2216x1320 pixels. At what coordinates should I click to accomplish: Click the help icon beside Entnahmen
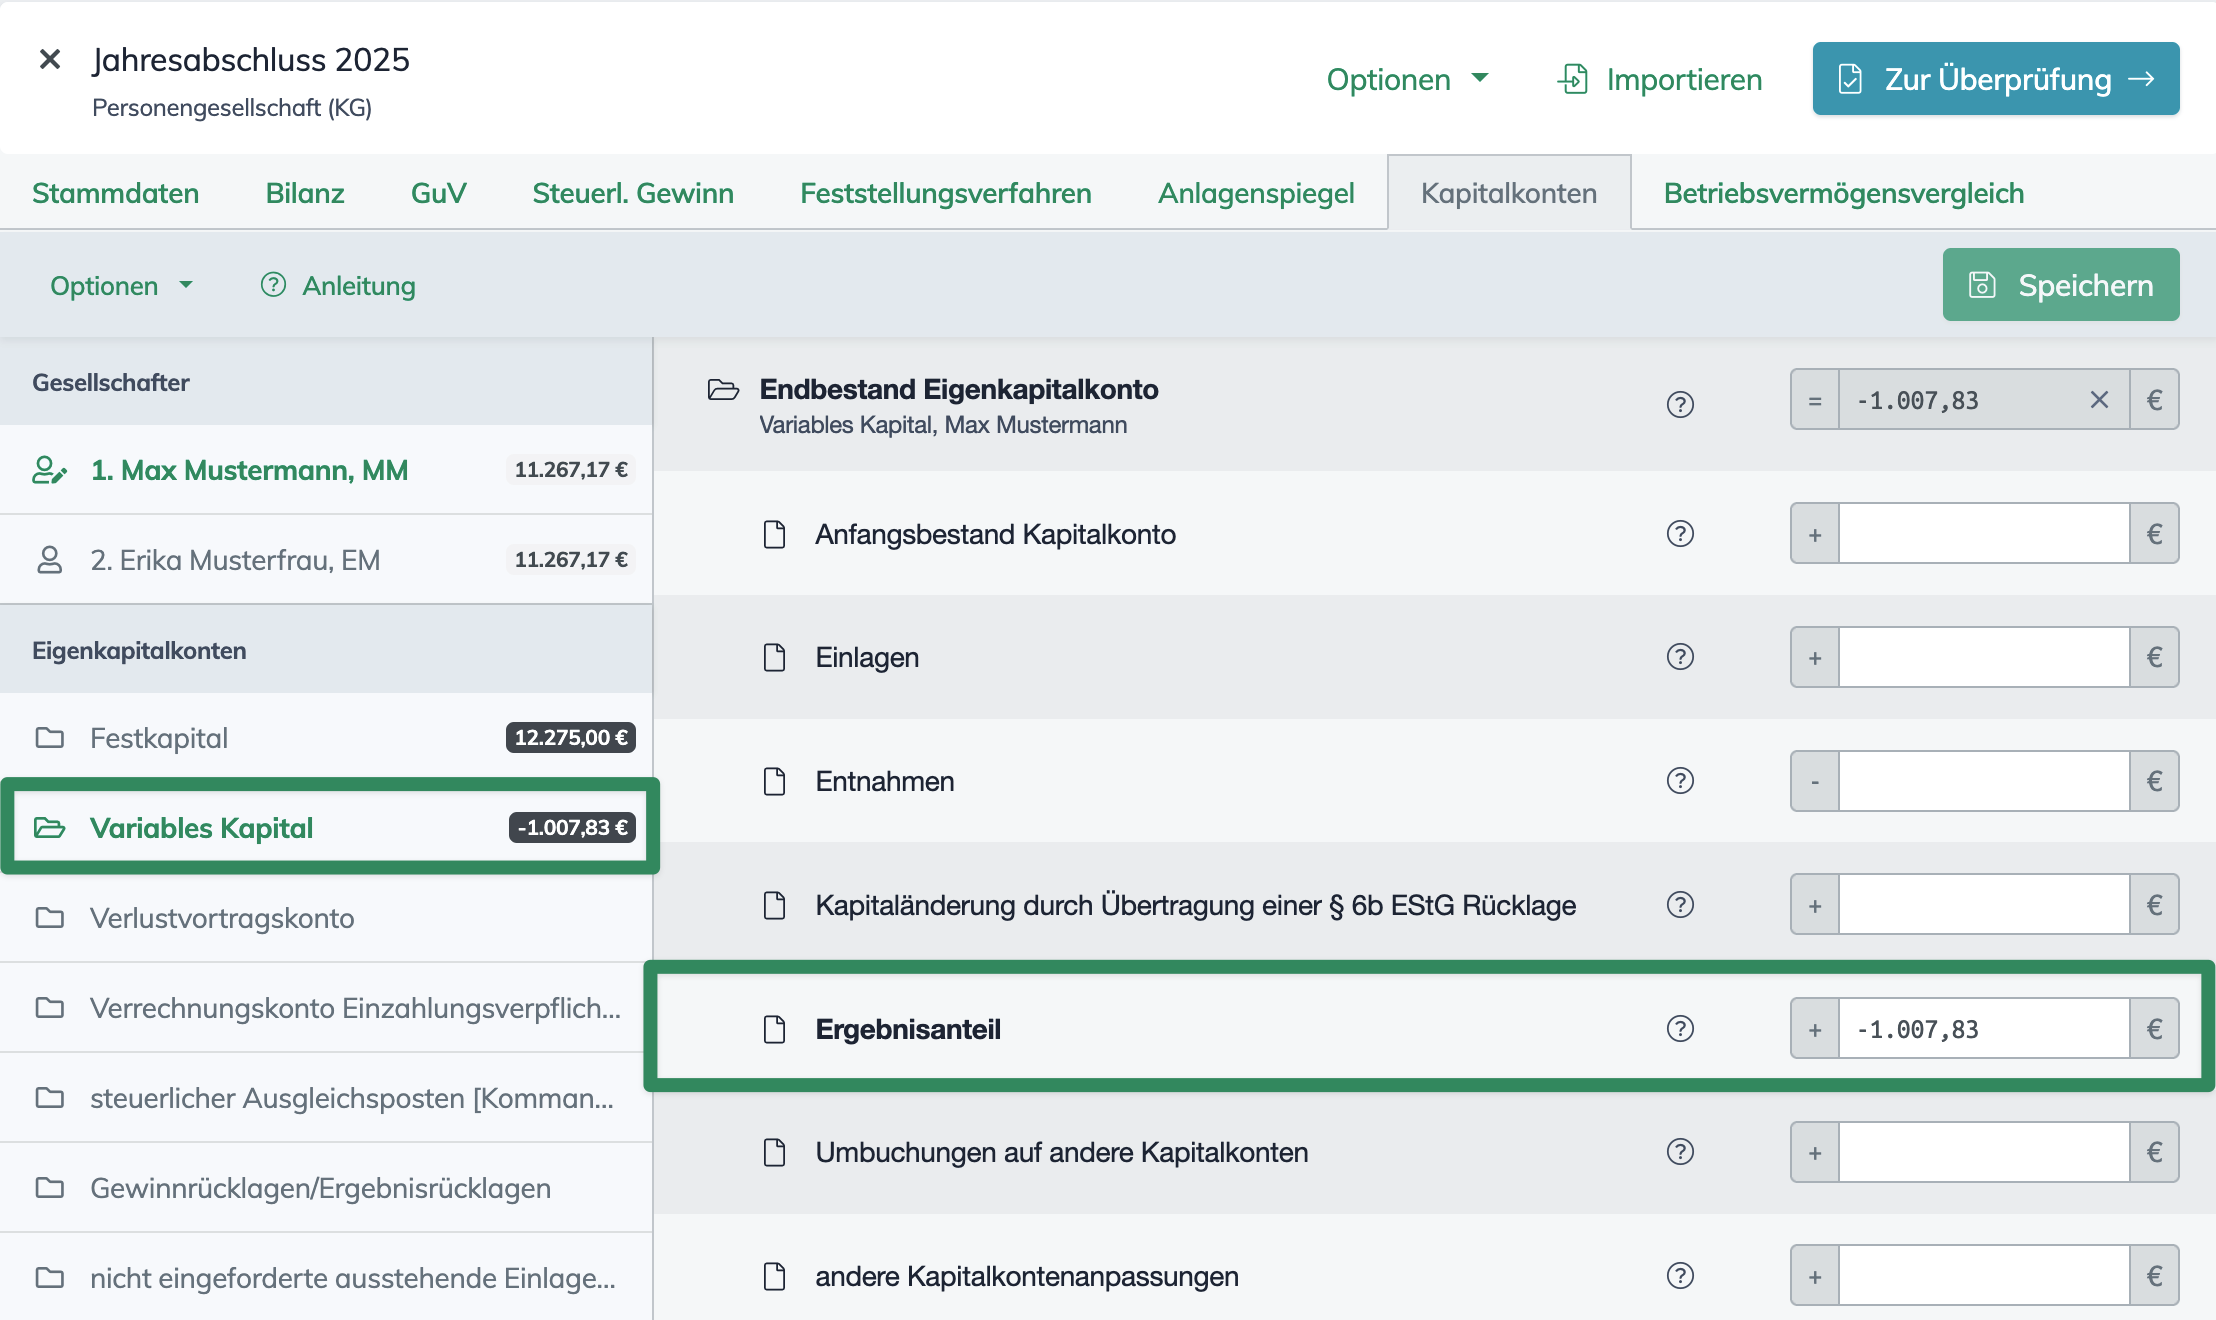[1680, 781]
